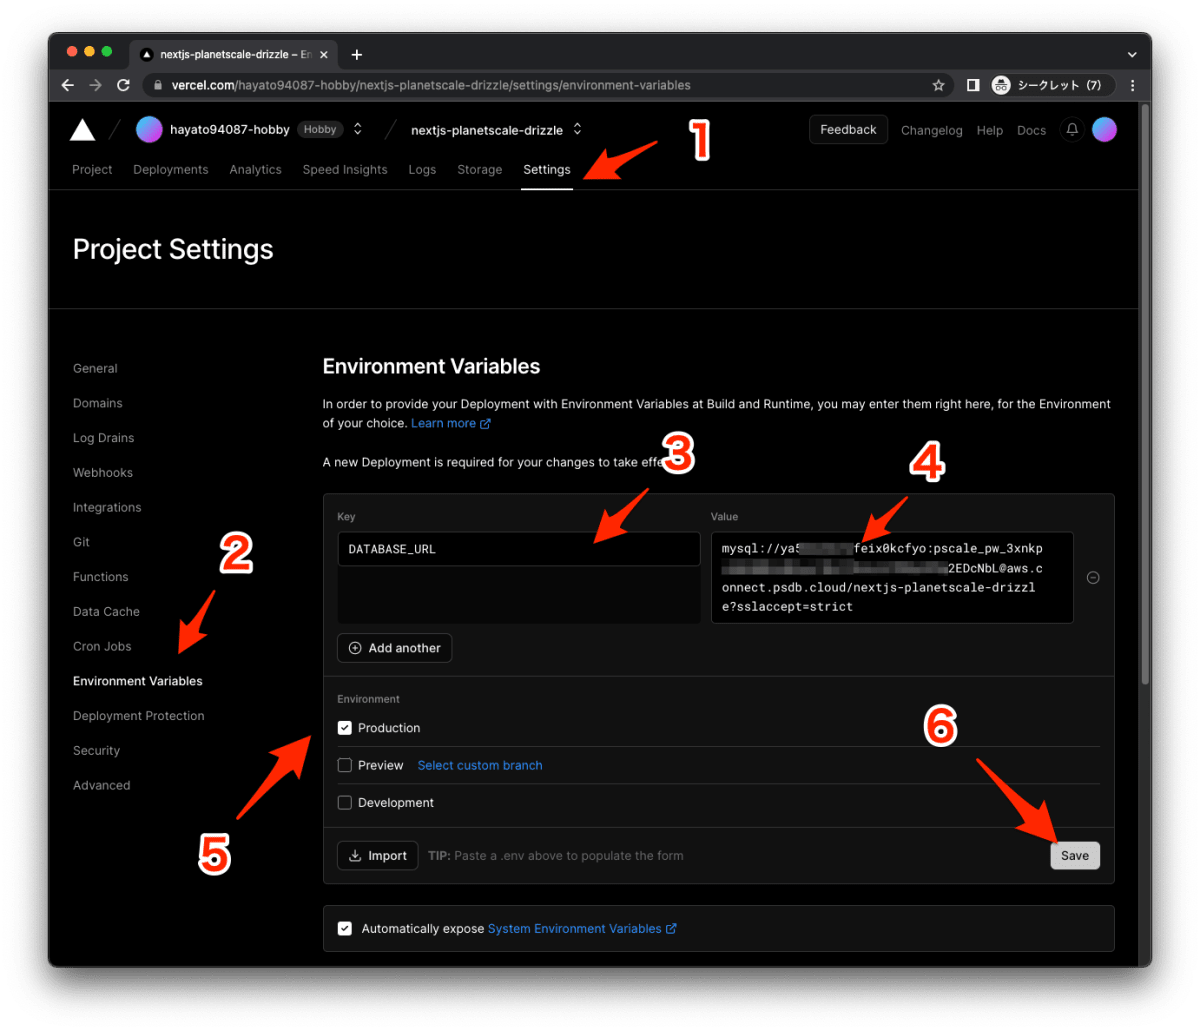This screenshot has height=1031, width=1200.
Task: Switch to the Project tab
Action: point(92,170)
